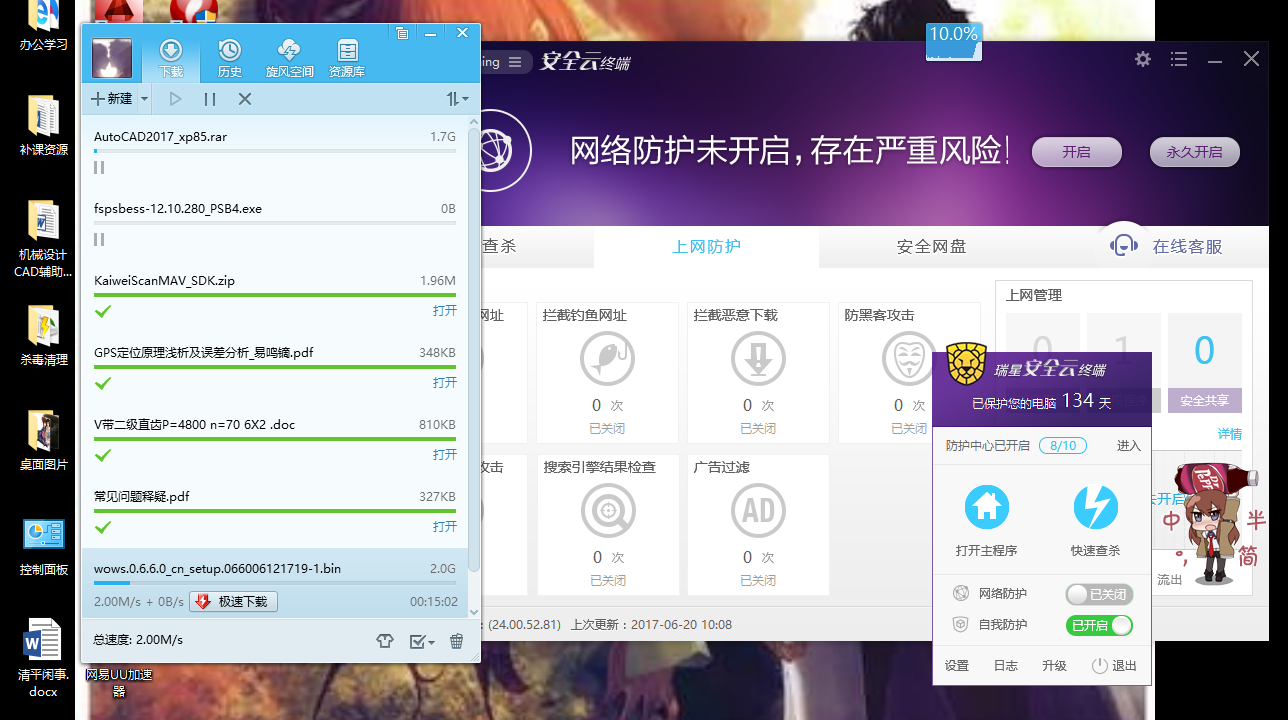Resume the paused AutoCAD2017_xp85.rar download
Screen dimensions: 1288x720
tap(99, 167)
